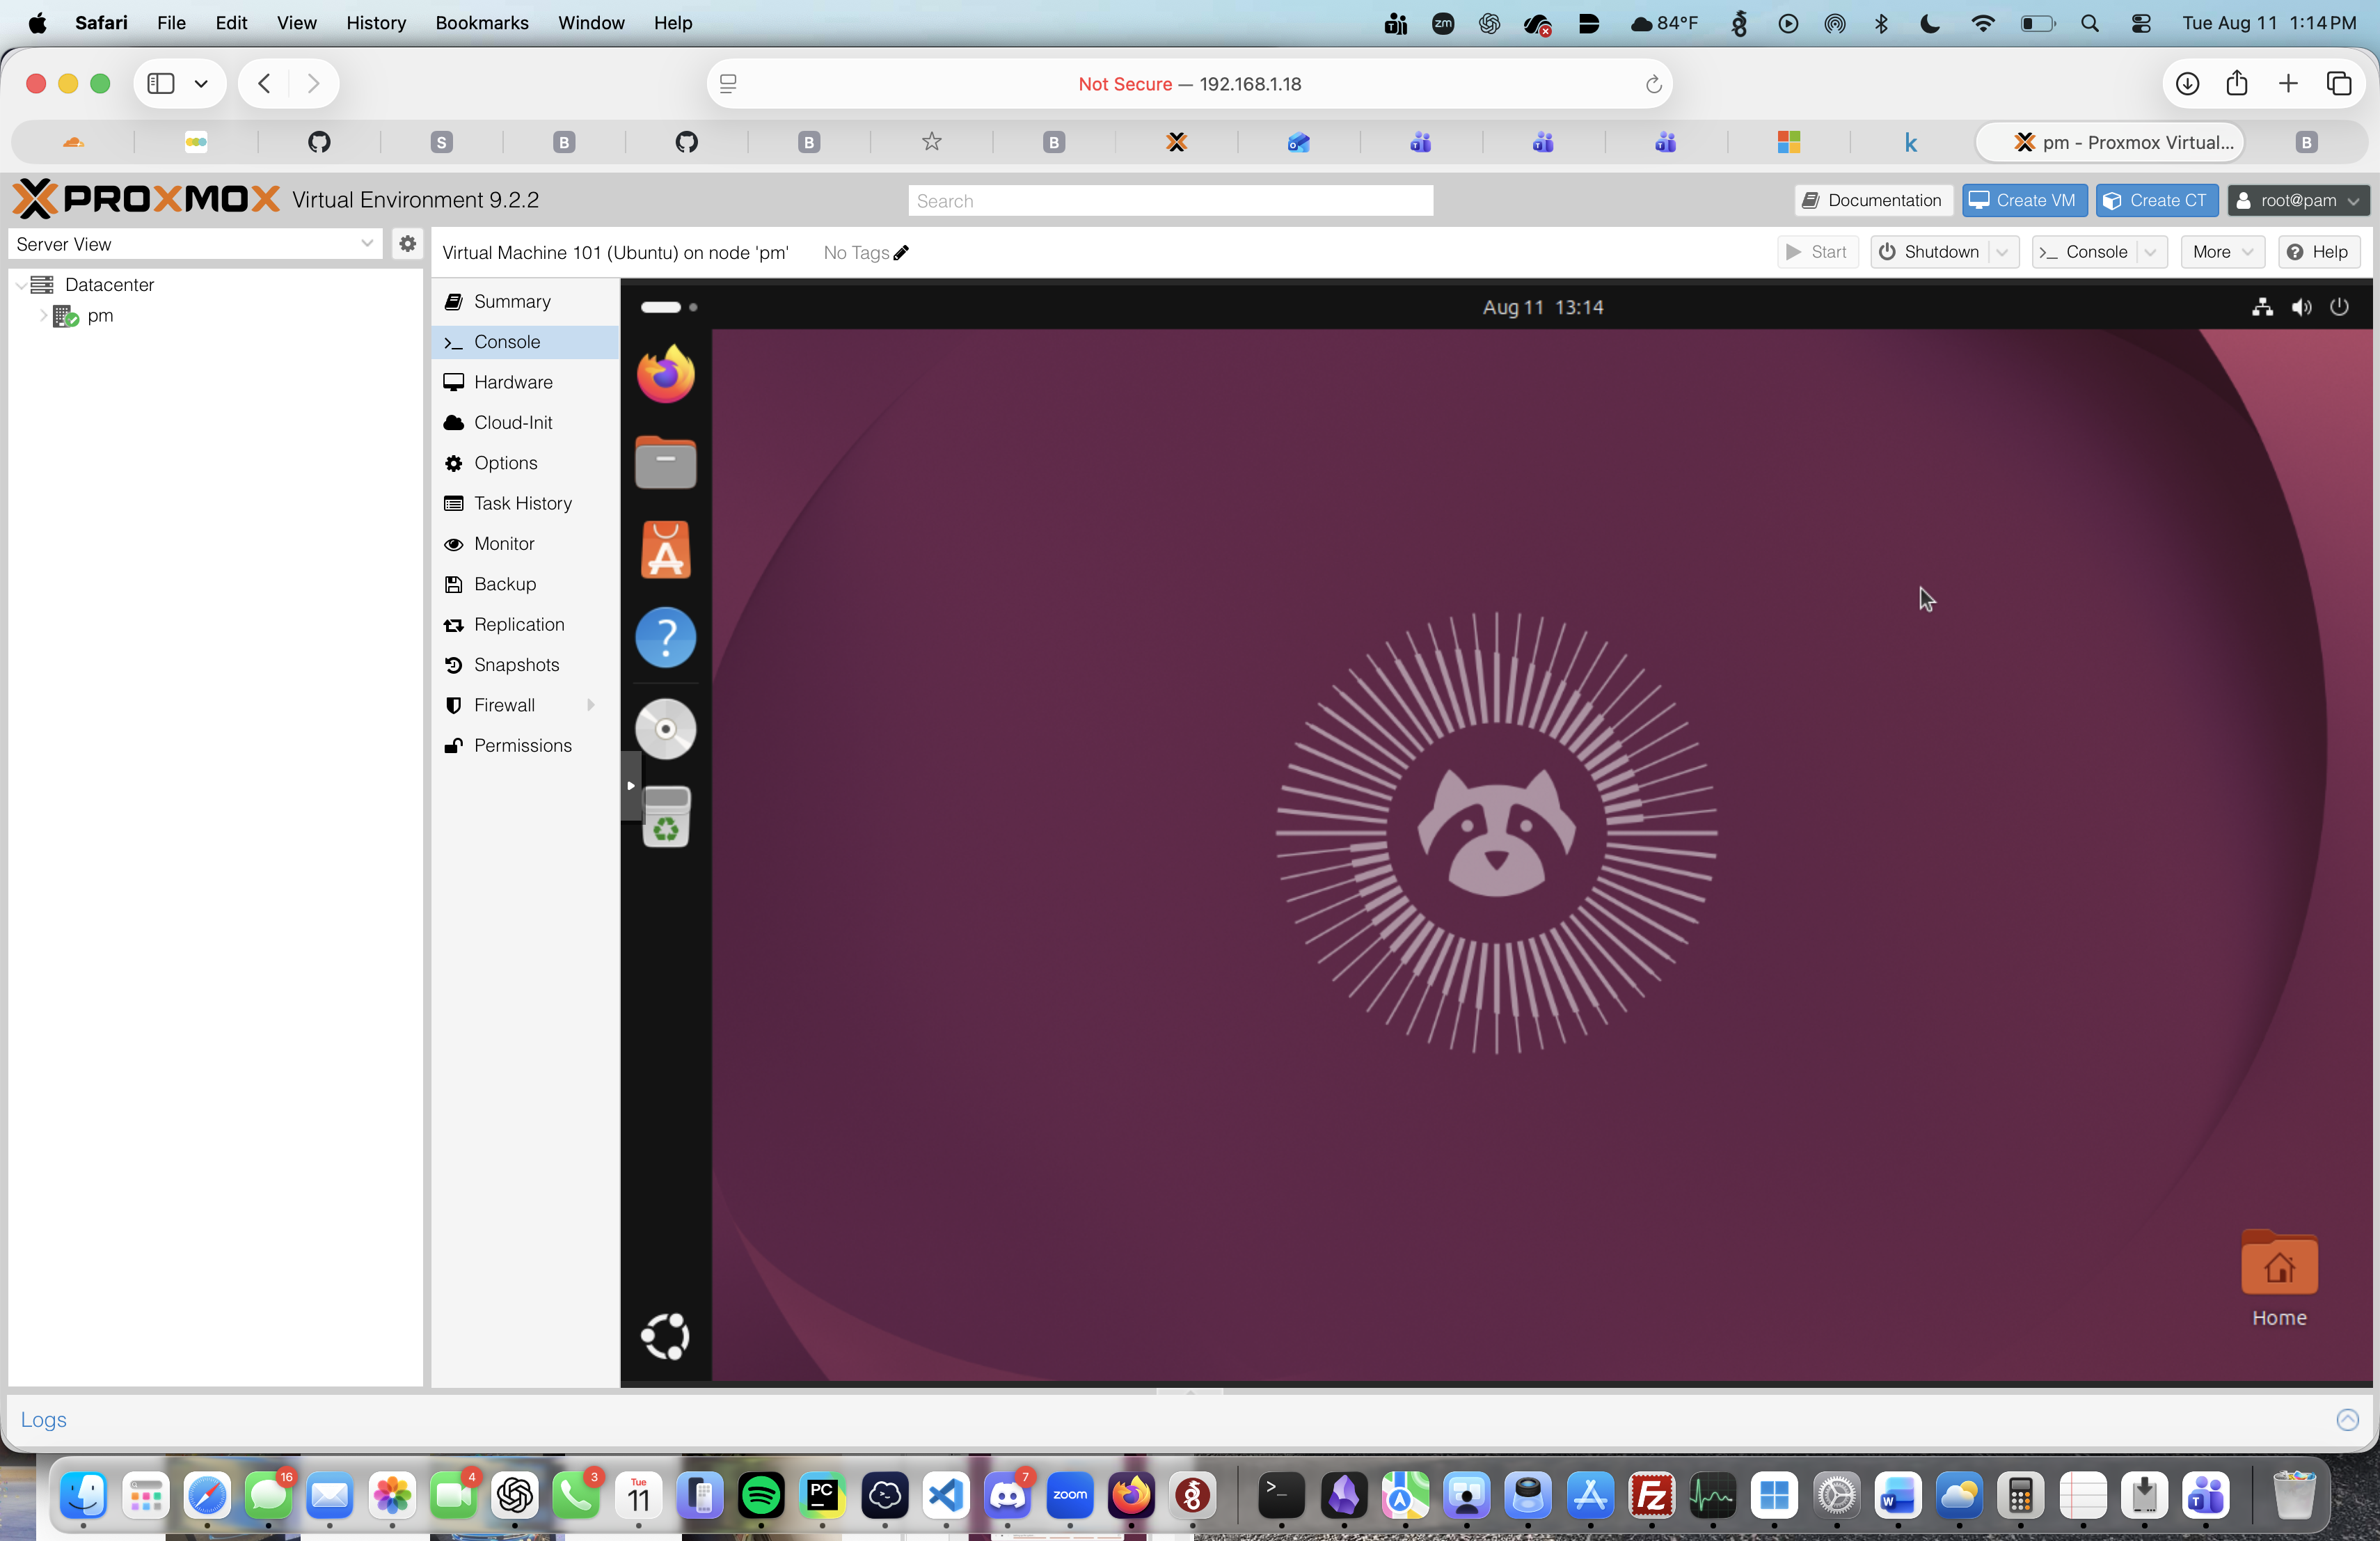Click the Ubuntu power icon in top bar

coord(2339,307)
